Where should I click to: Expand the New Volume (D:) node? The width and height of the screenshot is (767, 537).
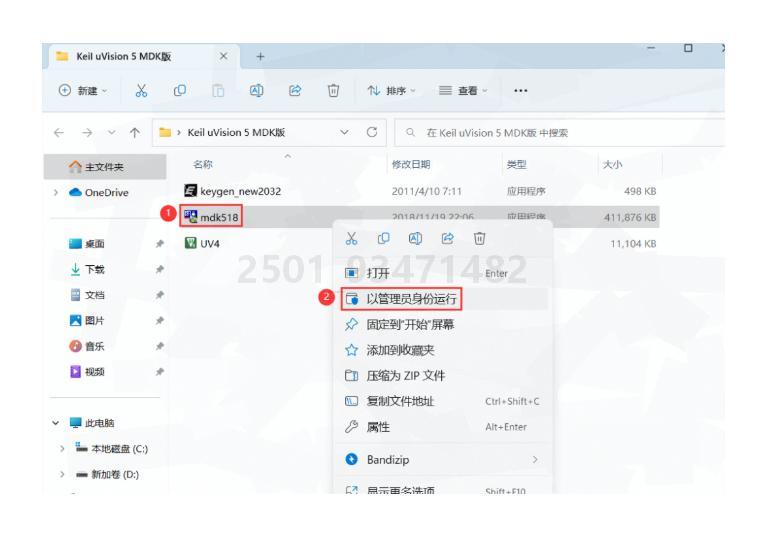(62, 474)
